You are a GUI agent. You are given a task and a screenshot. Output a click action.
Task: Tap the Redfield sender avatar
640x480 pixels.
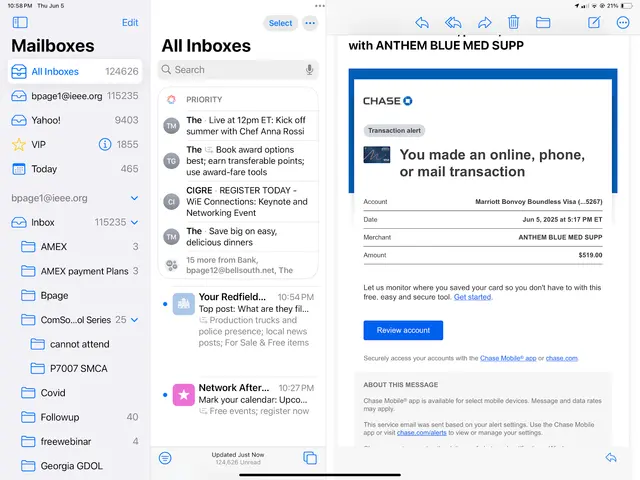point(184,304)
